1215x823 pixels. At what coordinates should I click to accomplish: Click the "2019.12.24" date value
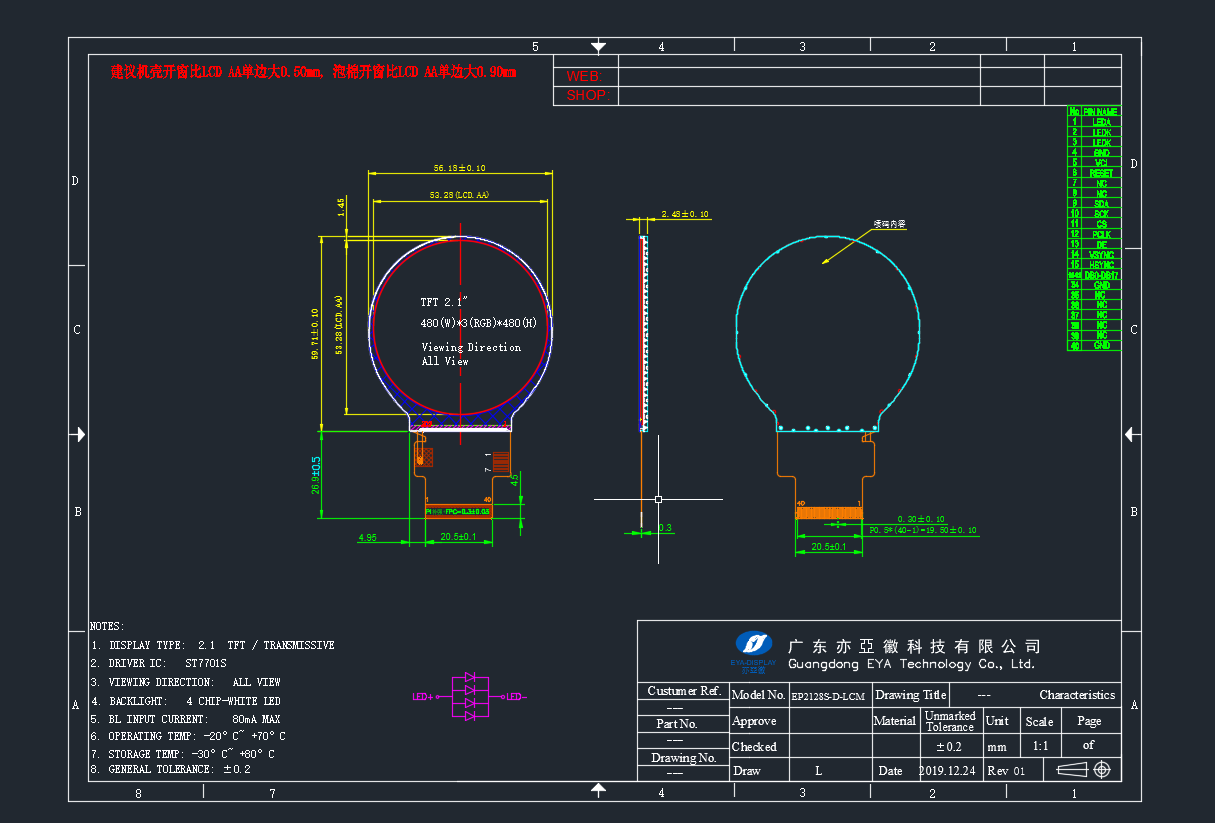(946, 770)
